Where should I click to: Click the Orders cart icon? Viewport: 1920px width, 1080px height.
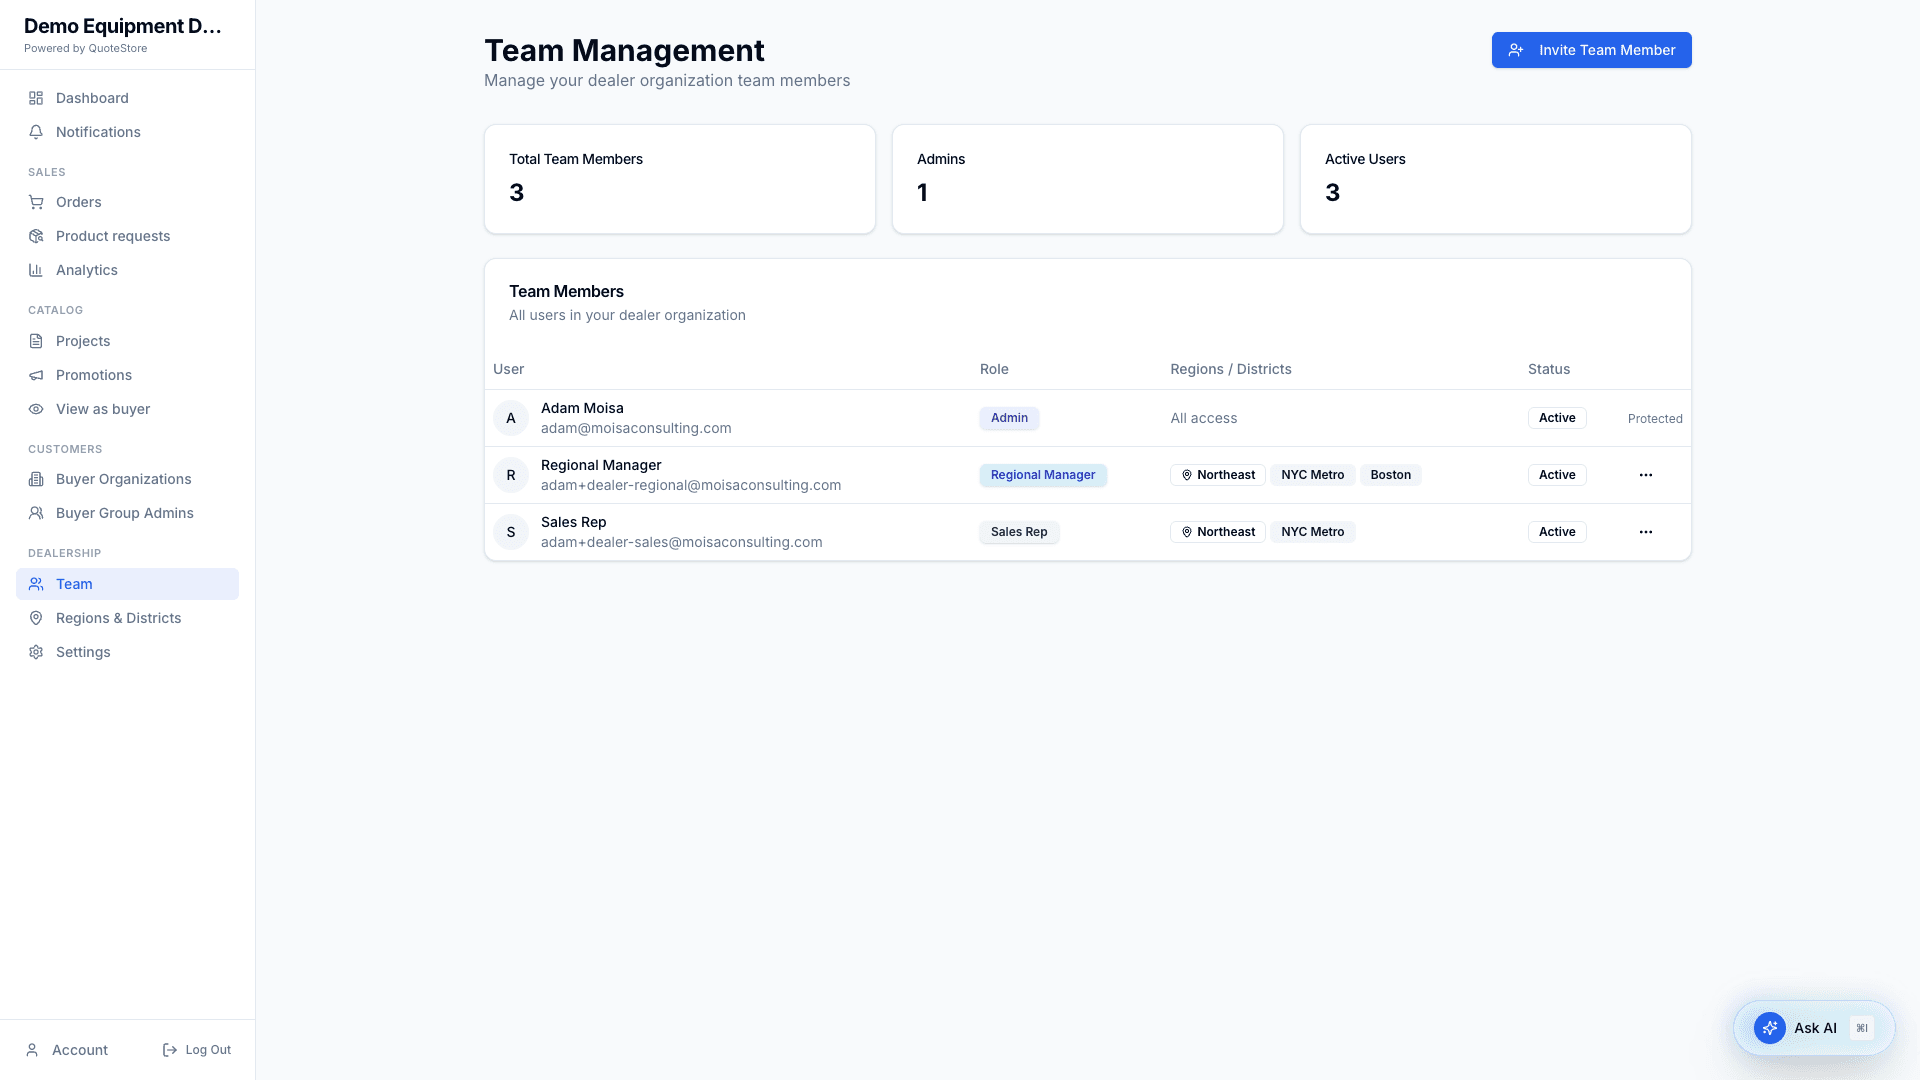(36, 202)
